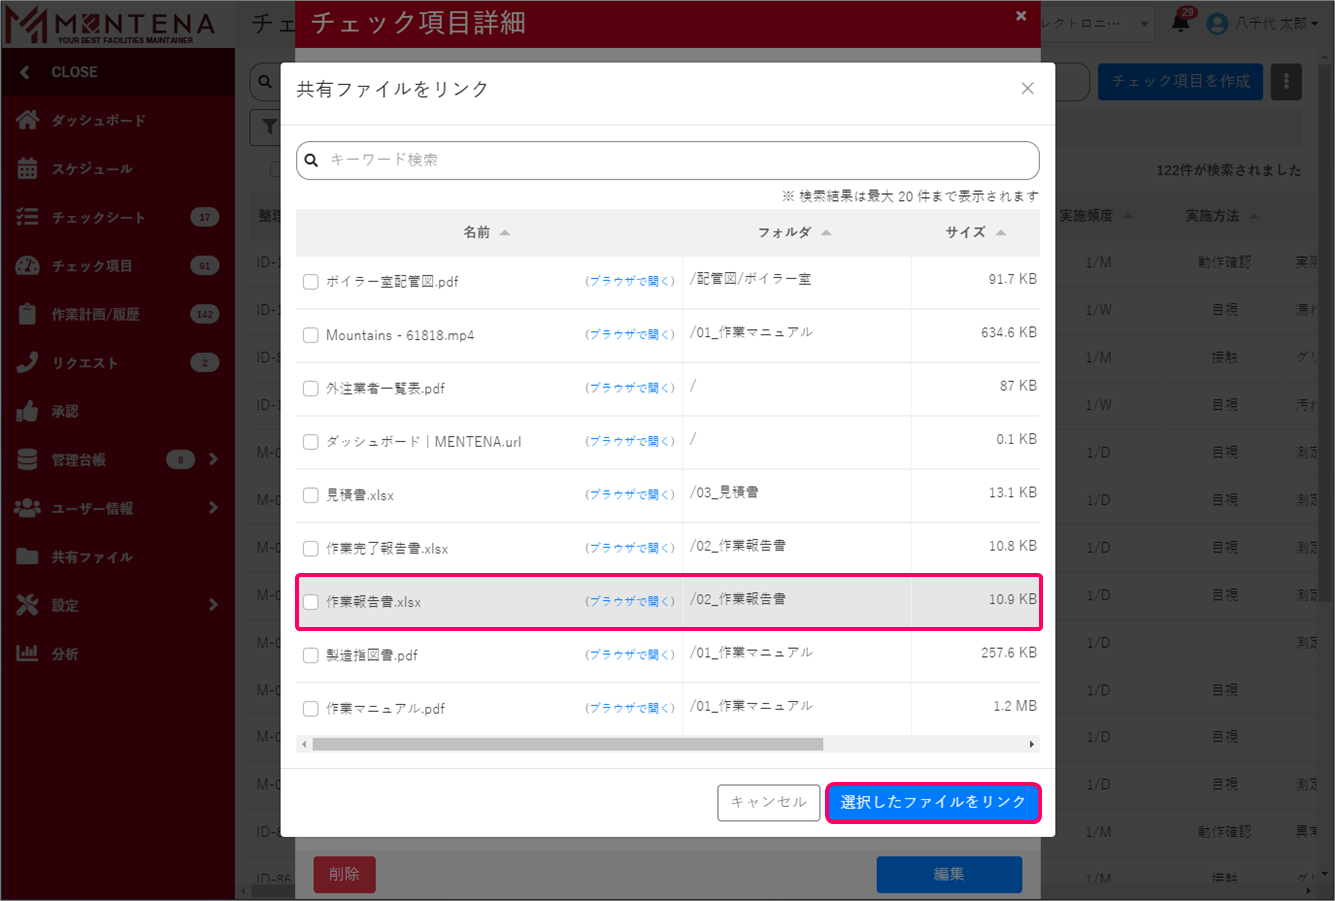Viewport: 1335px width, 901px height.
Task: Open スケジュール calendar icon in sidebar
Action: 27,169
